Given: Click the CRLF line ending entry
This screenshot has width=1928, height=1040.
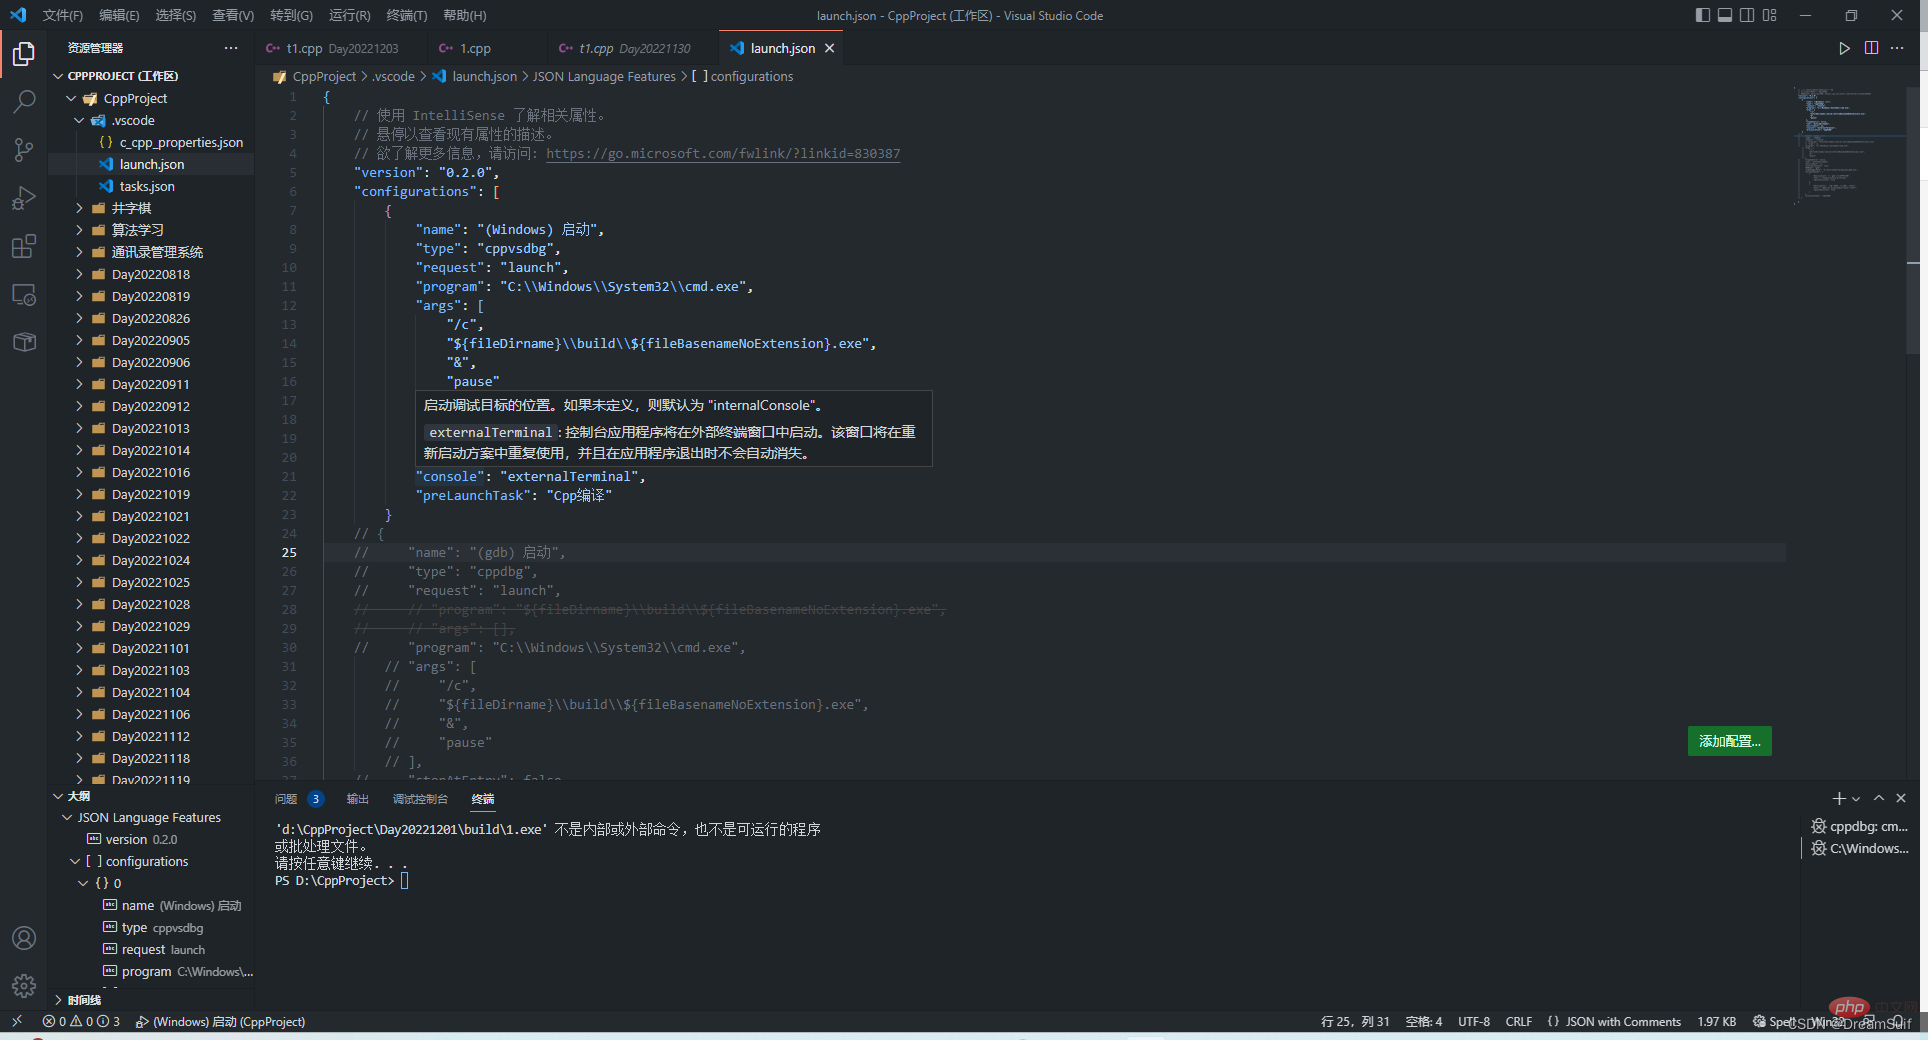Looking at the screenshot, I should [x=1519, y=1021].
